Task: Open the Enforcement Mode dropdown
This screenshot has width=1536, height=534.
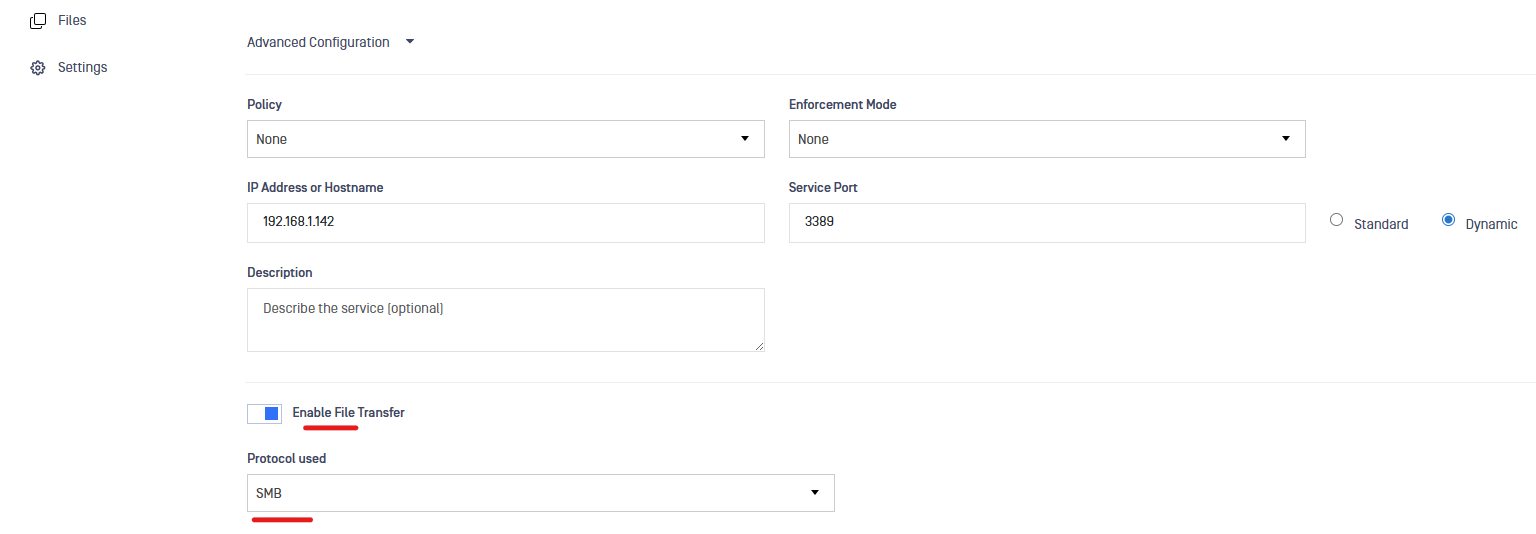Action: pos(1046,139)
